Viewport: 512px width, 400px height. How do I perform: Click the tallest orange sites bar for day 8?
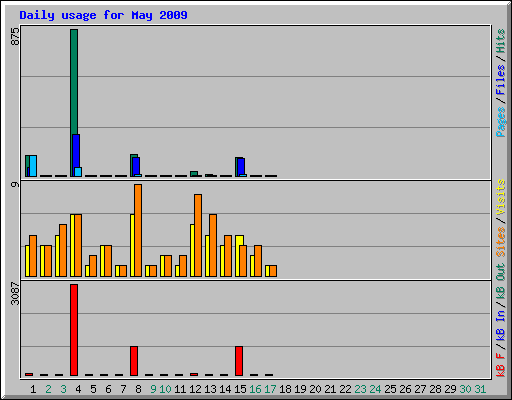coord(138,230)
